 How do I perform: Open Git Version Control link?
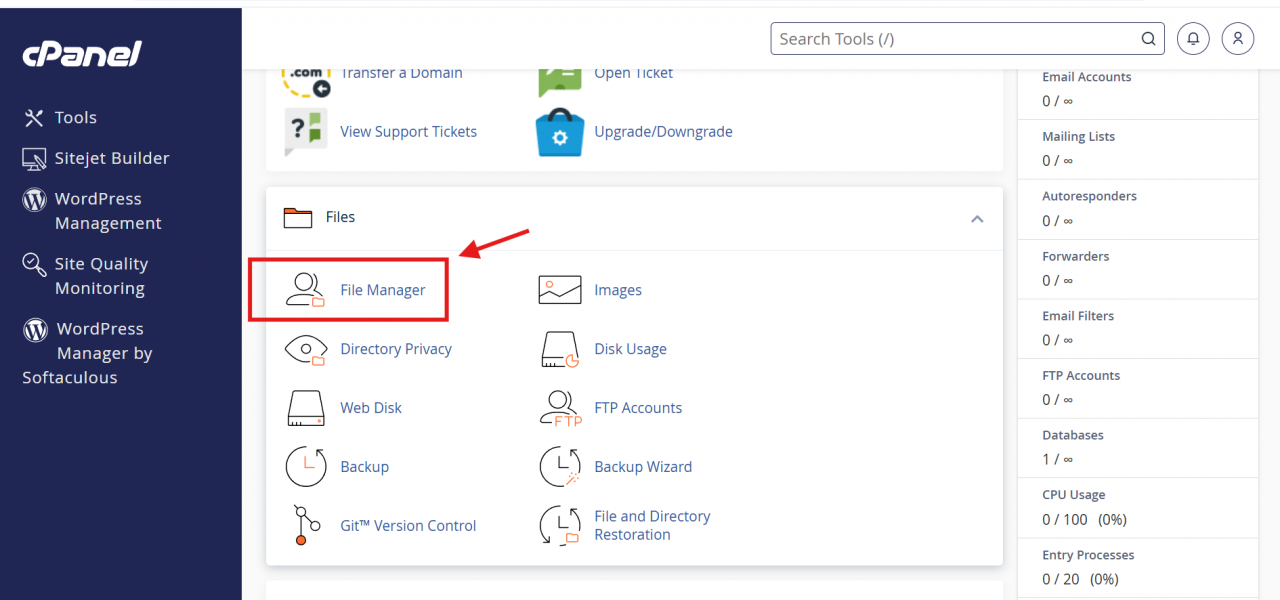[x=408, y=526]
